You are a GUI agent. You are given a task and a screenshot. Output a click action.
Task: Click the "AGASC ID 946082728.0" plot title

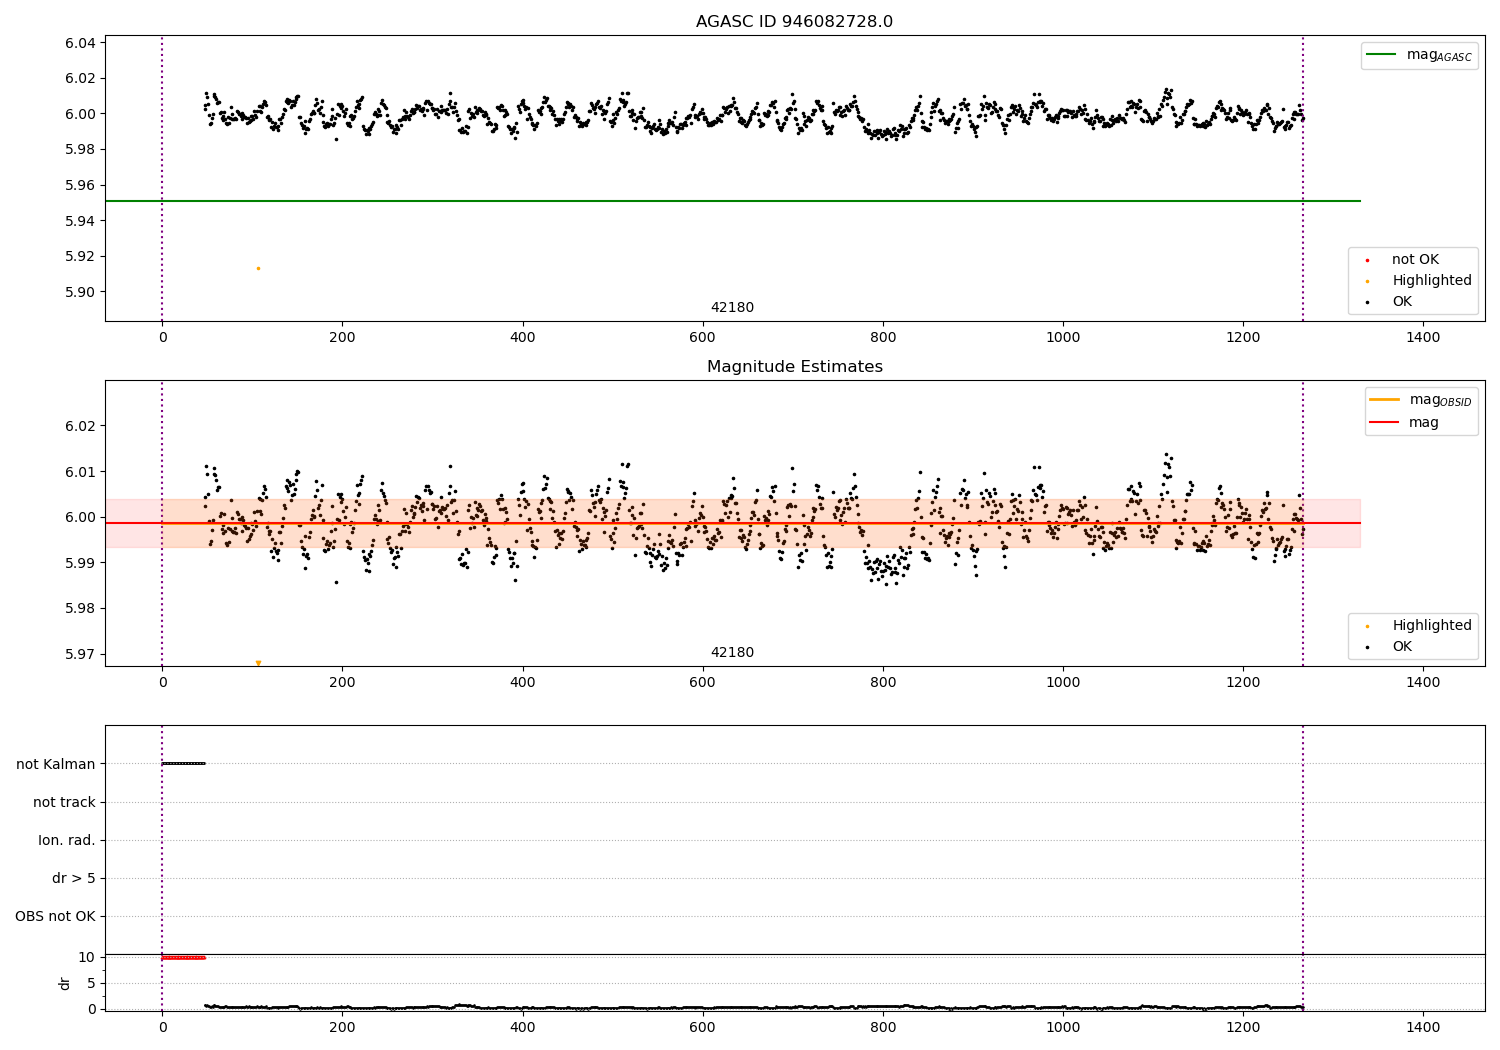point(794,22)
